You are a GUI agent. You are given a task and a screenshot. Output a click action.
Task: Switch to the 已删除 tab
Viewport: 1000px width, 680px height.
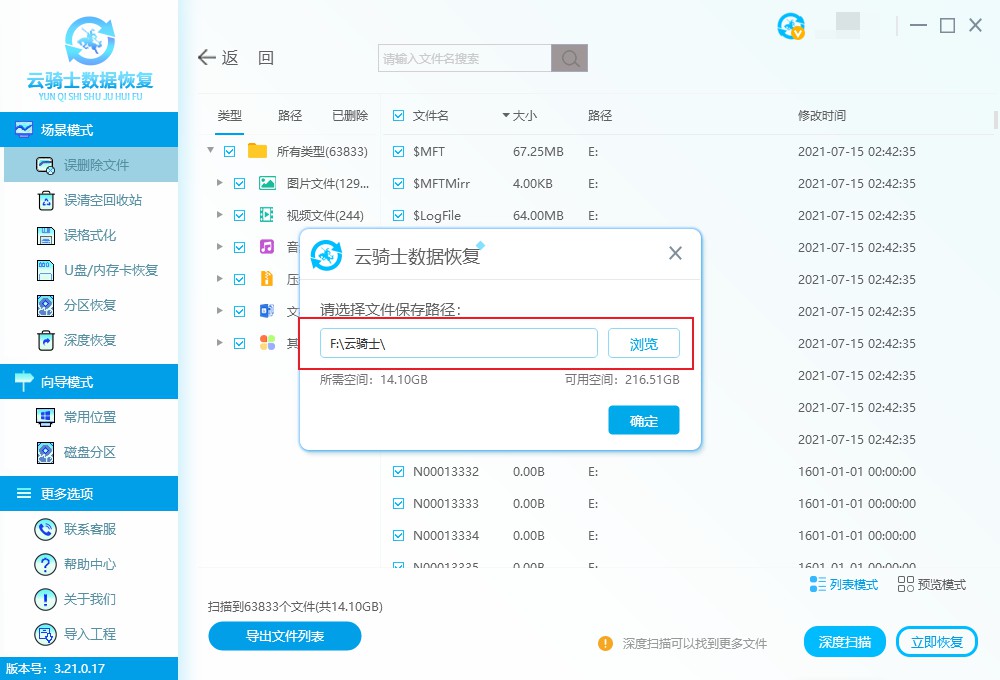[x=350, y=115]
